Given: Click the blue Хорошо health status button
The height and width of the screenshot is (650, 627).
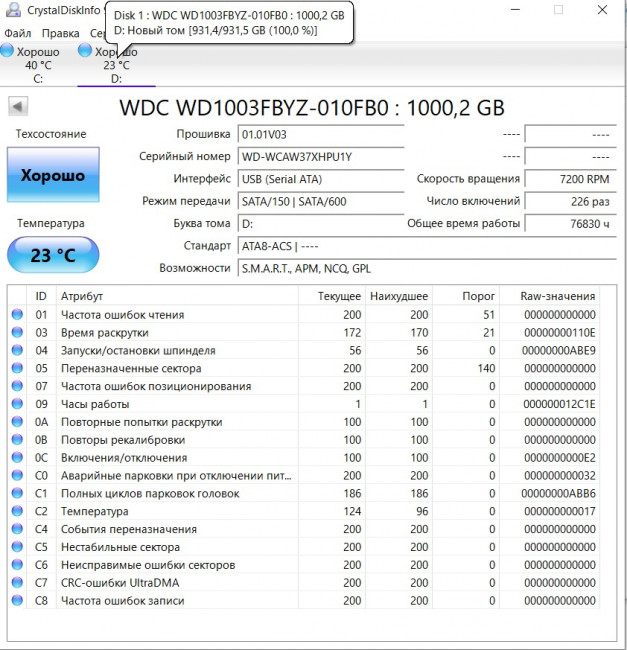Looking at the screenshot, I should coord(53,175).
